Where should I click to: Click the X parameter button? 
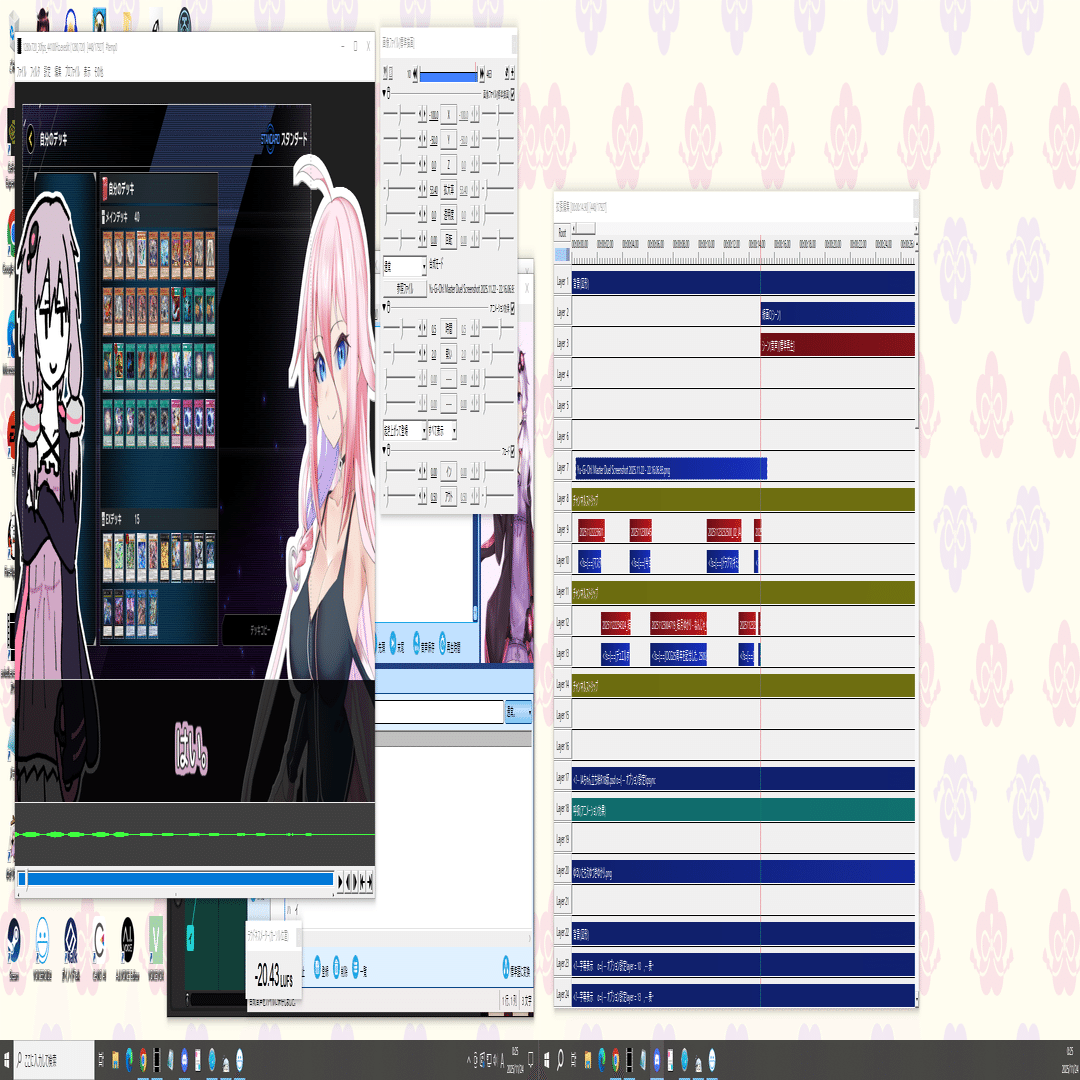[x=448, y=115]
